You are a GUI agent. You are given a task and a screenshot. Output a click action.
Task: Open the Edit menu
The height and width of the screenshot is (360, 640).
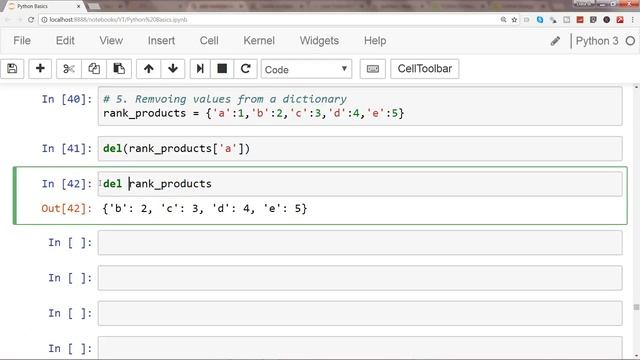65,41
